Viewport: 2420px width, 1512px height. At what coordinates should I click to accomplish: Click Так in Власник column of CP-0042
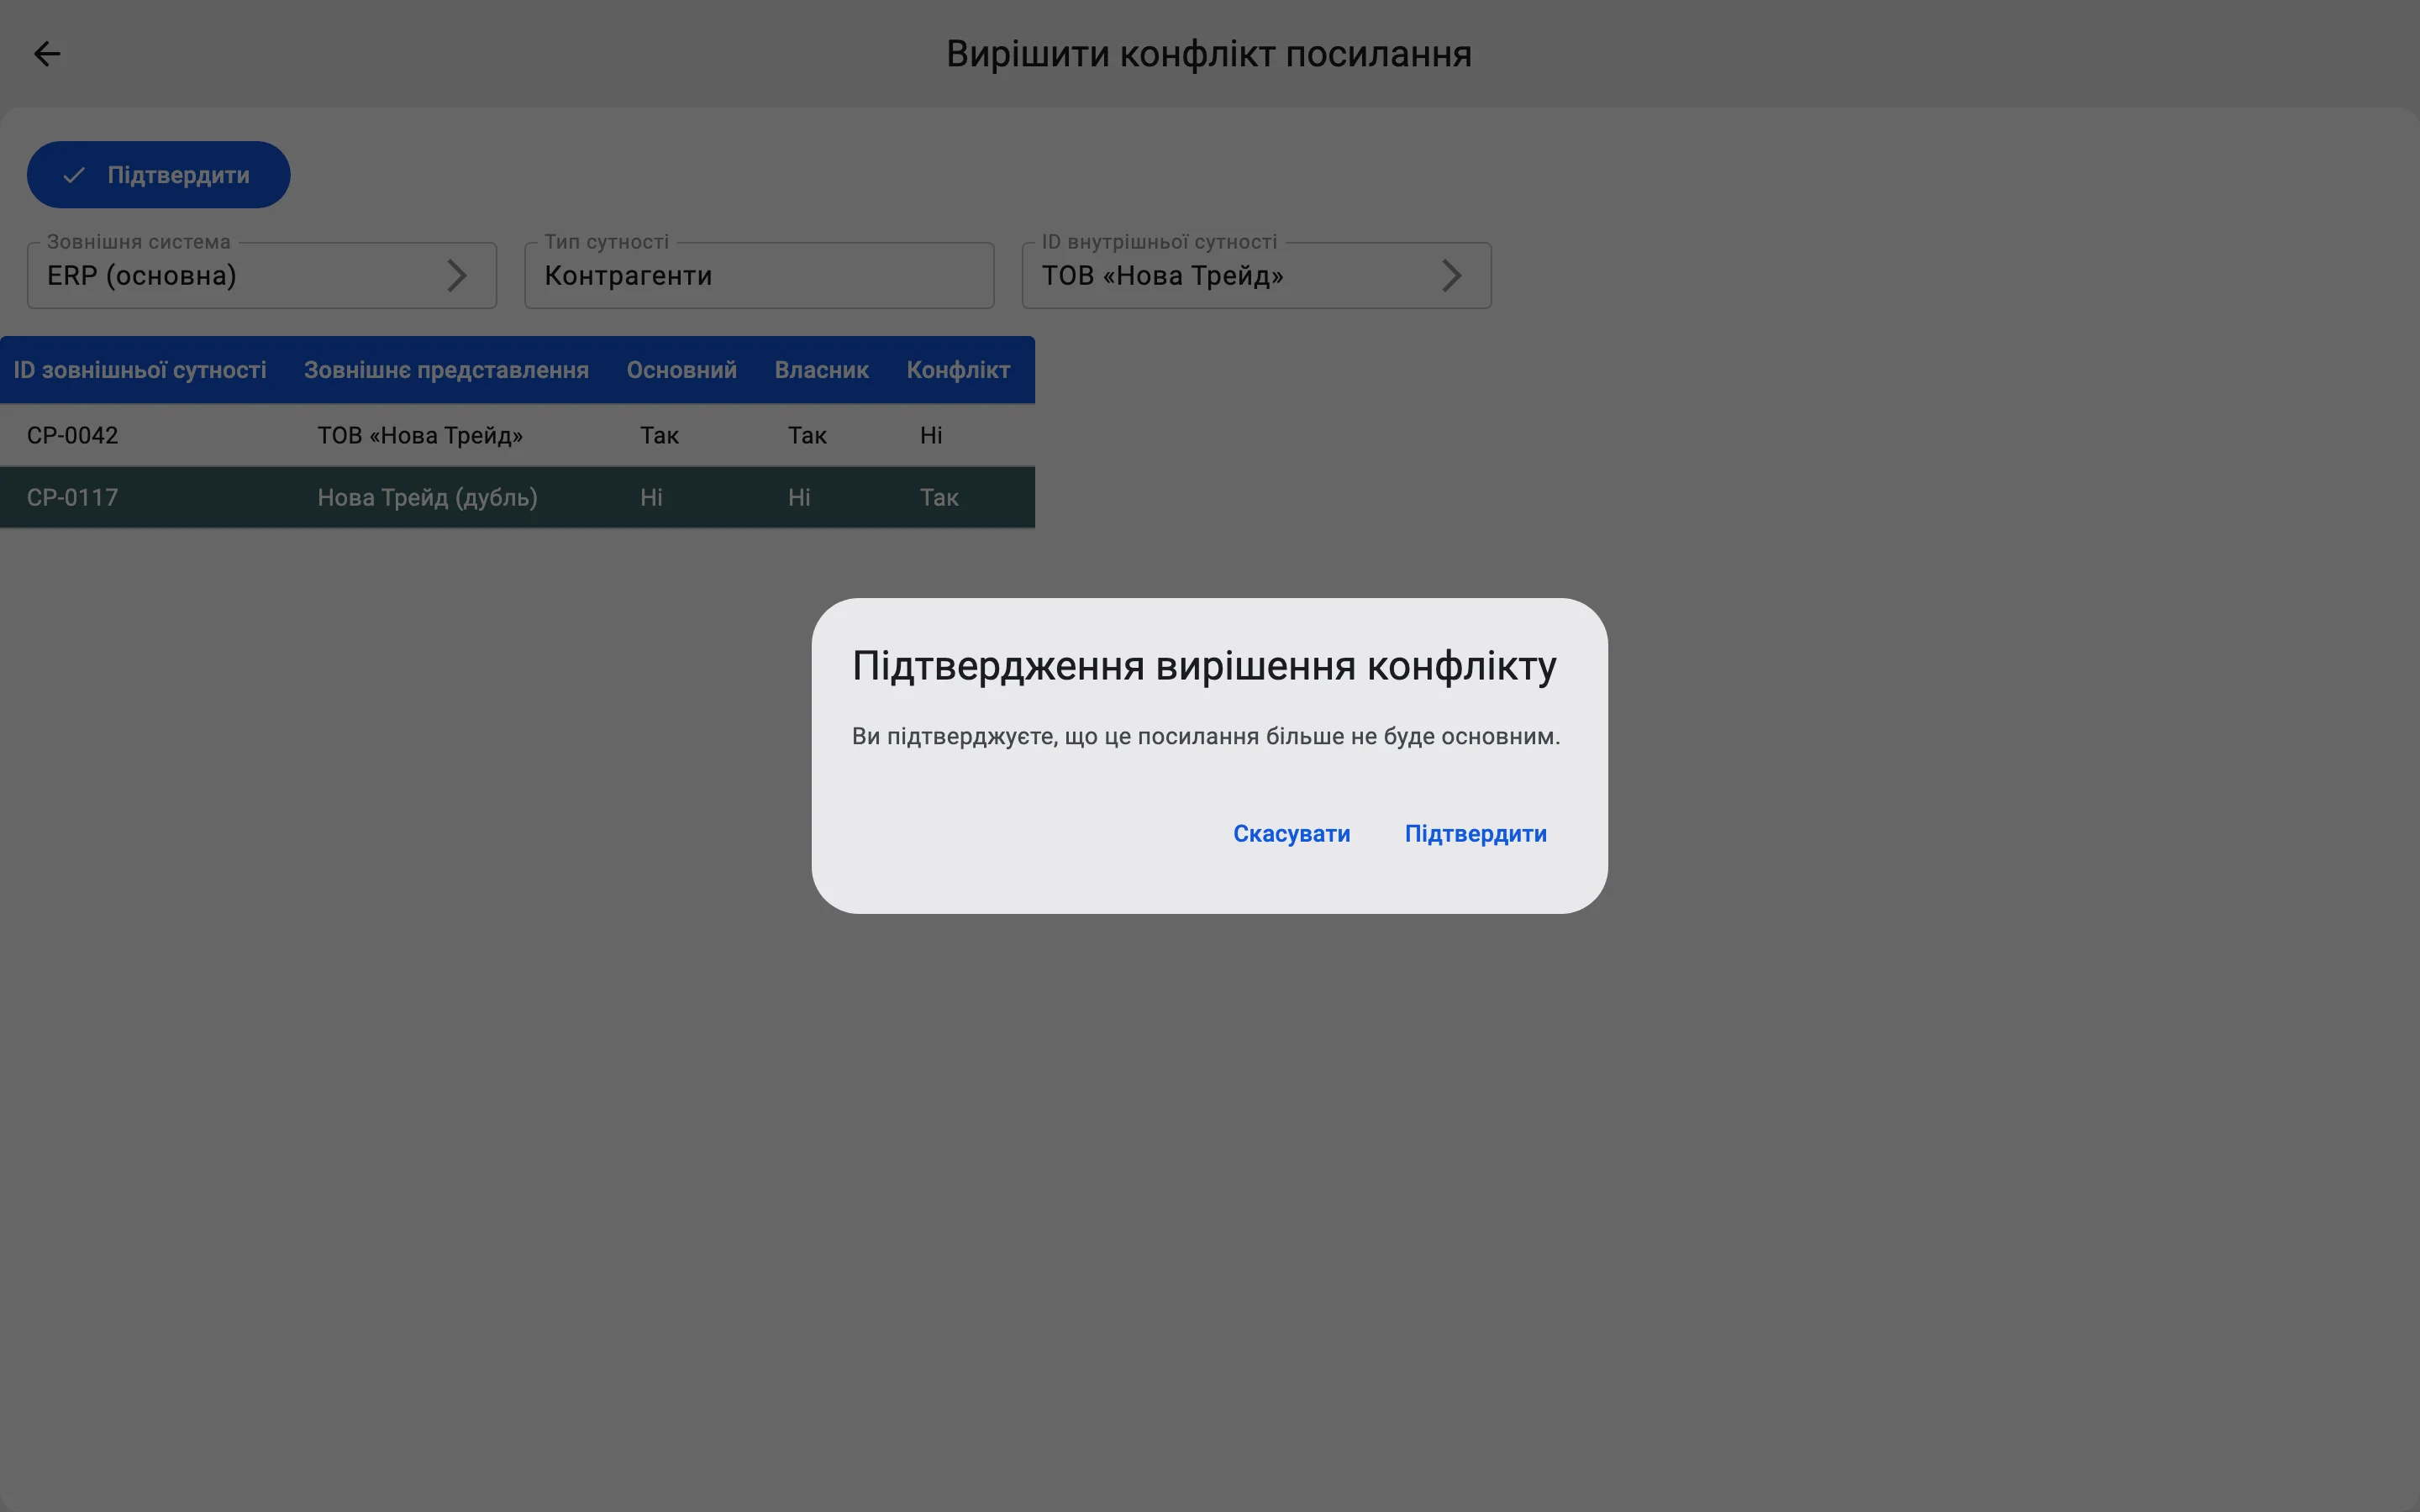pos(807,435)
